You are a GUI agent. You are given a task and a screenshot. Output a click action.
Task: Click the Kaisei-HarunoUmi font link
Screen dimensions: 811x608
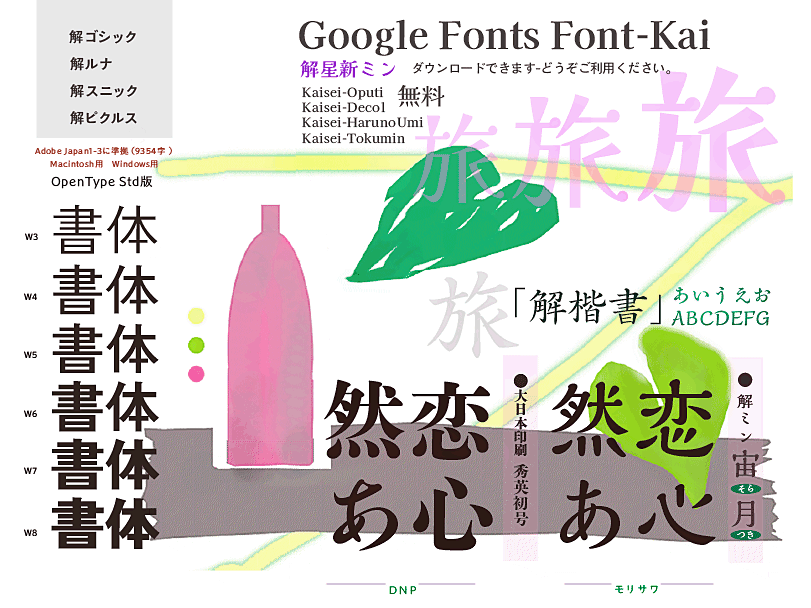pyautogui.click(x=362, y=122)
